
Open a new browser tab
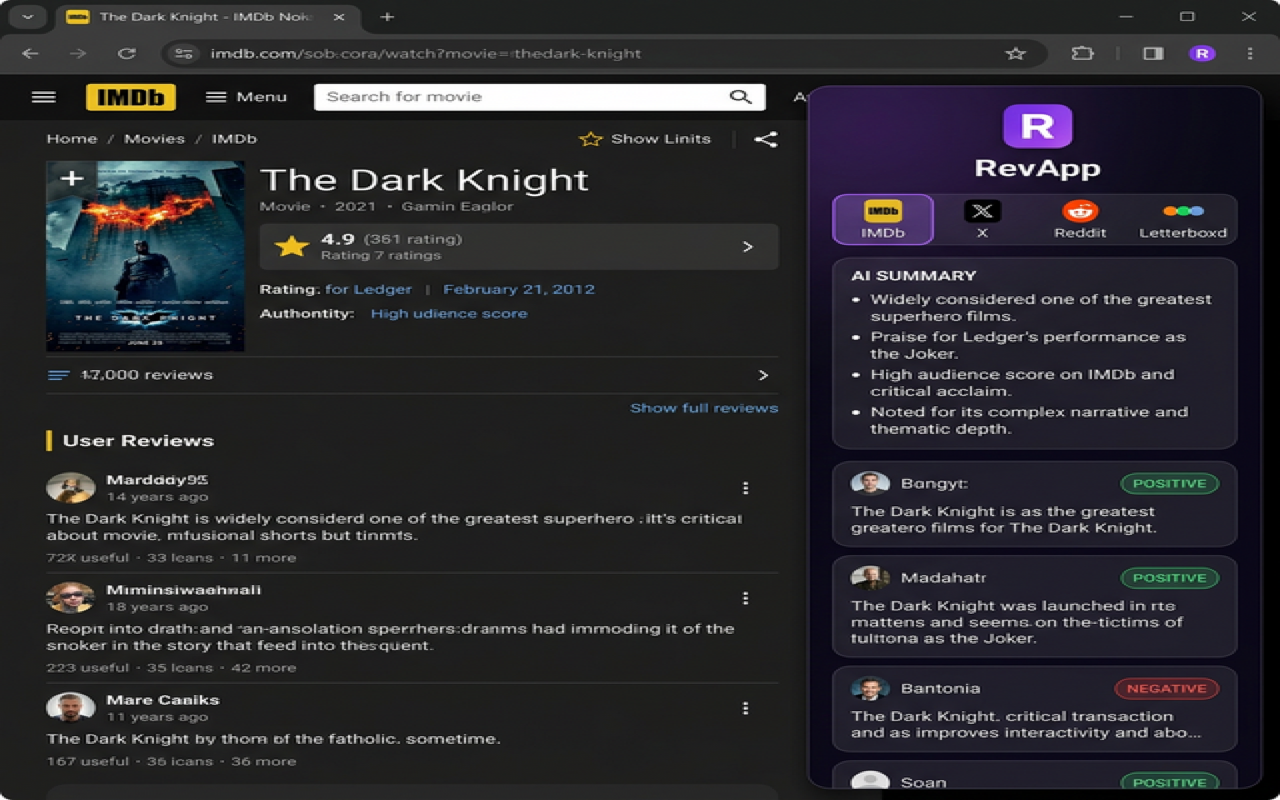[x=387, y=17]
